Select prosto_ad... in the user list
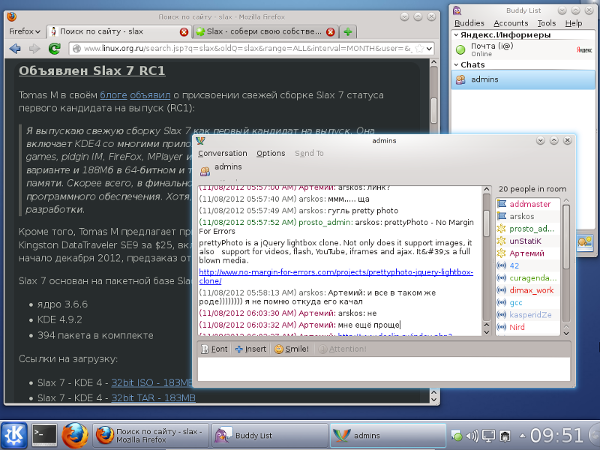 [528, 229]
